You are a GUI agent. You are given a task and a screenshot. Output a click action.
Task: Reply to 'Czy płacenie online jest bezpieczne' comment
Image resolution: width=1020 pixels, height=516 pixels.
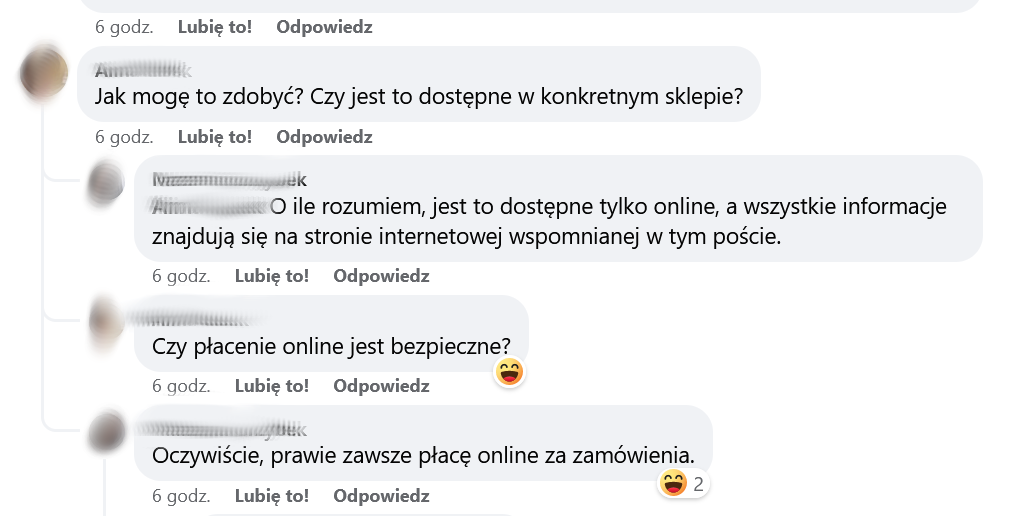[x=381, y=386]
